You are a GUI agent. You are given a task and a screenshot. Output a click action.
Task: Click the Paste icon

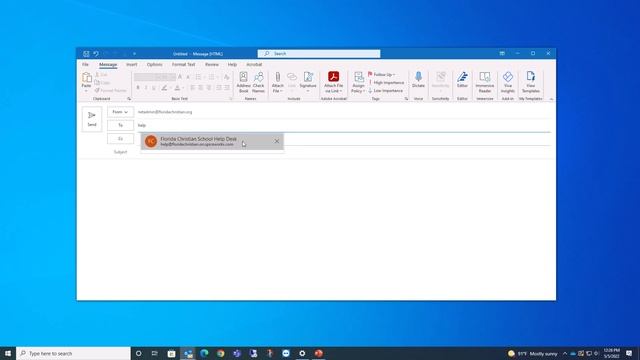[87, 78]
